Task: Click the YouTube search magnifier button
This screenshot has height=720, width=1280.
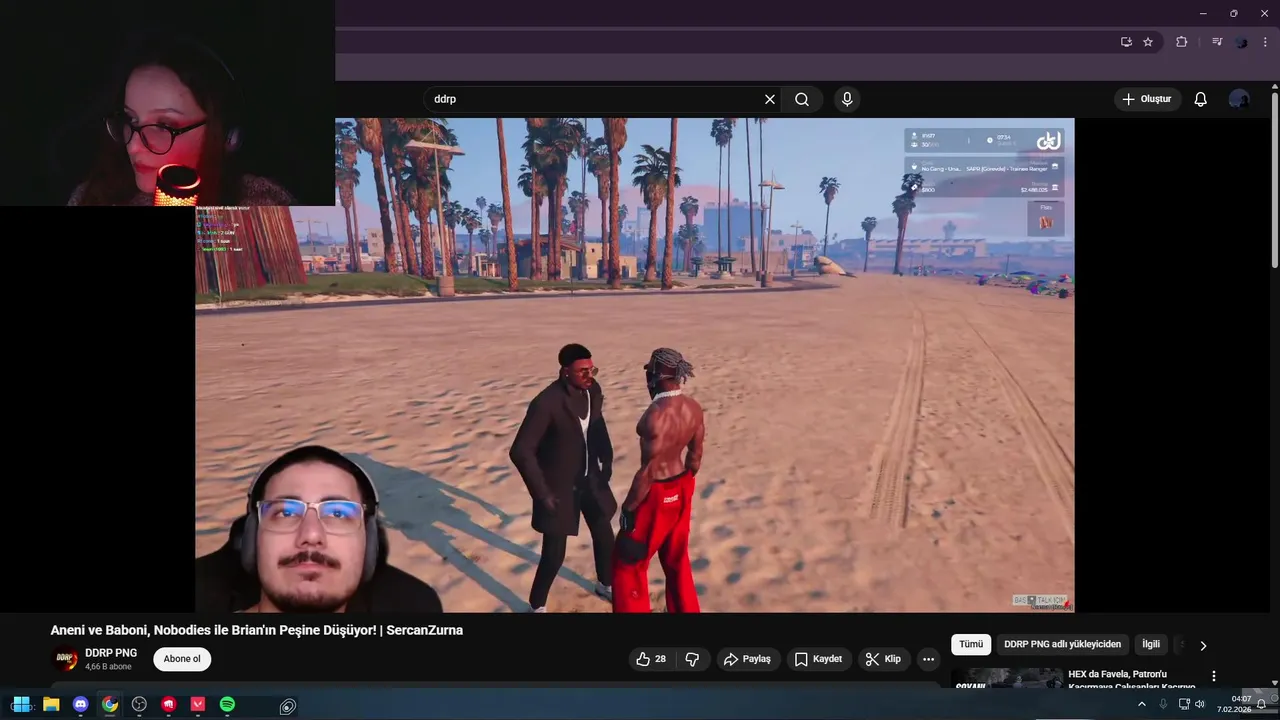Action: point(802,99)
